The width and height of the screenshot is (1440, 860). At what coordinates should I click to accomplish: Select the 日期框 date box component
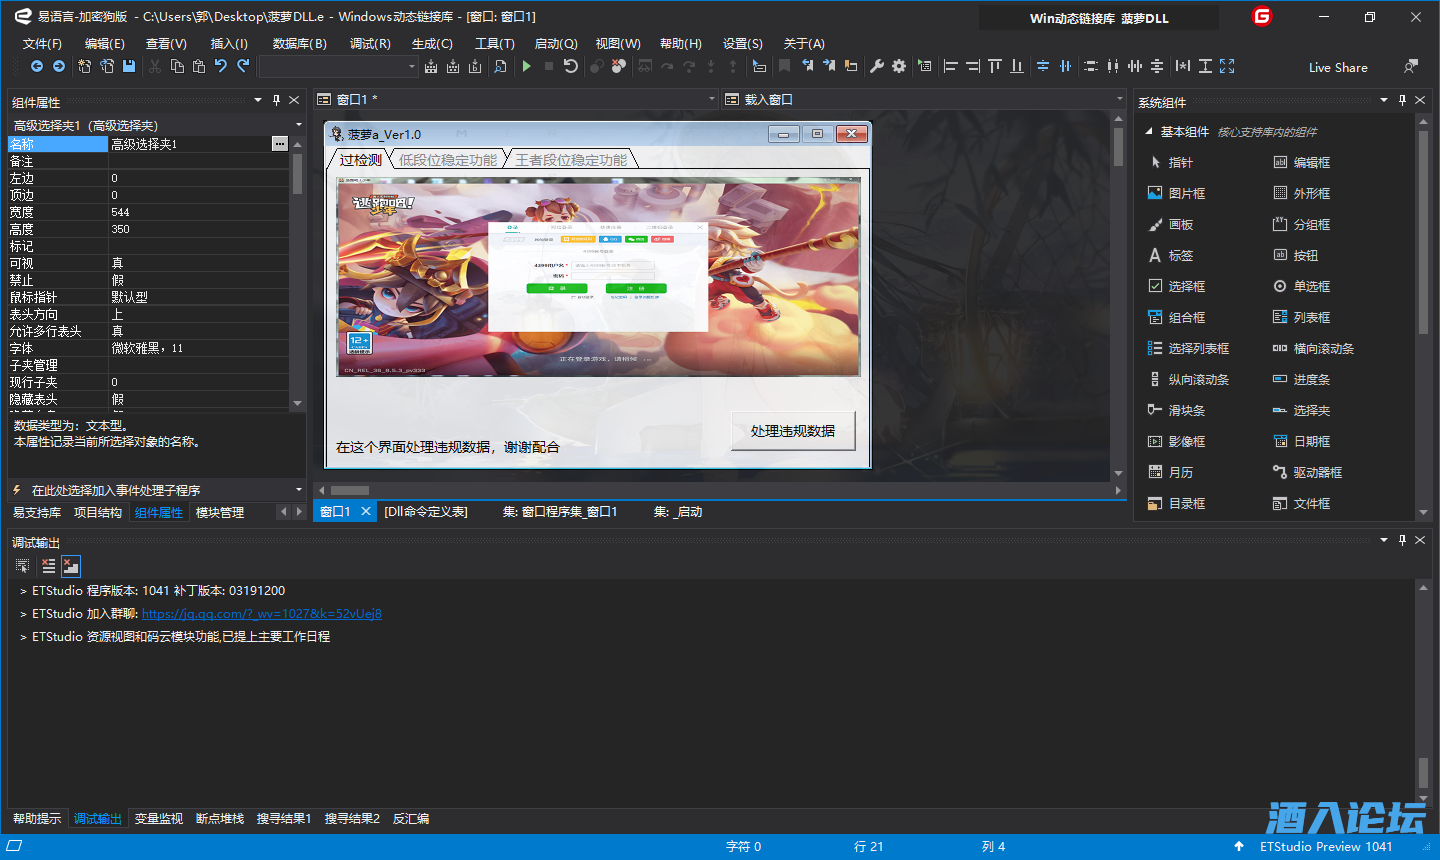(1302, 441)
